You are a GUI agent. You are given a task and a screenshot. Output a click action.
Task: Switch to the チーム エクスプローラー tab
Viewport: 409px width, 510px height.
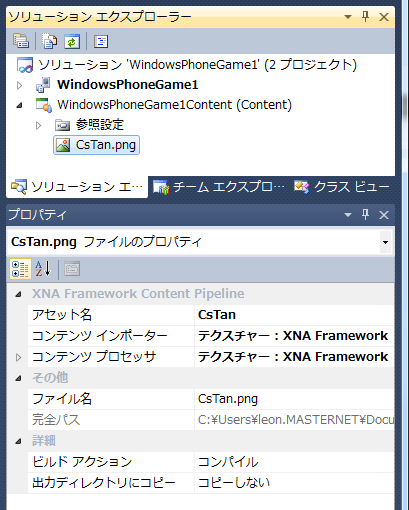coord(219,187)
